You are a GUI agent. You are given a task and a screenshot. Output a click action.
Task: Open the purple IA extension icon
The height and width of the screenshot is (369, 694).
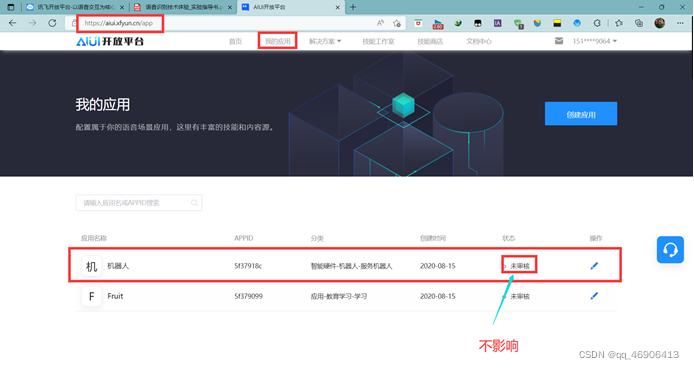497,23
